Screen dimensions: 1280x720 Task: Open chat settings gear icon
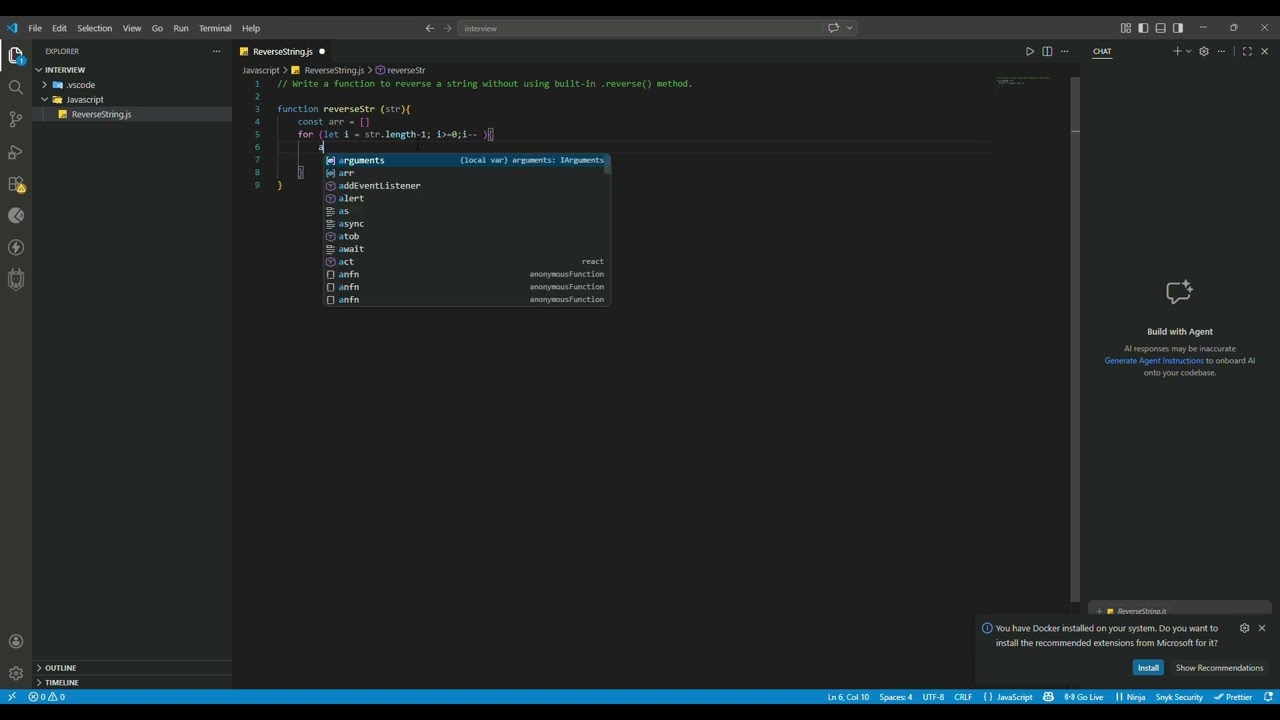tap(1204, 51)
